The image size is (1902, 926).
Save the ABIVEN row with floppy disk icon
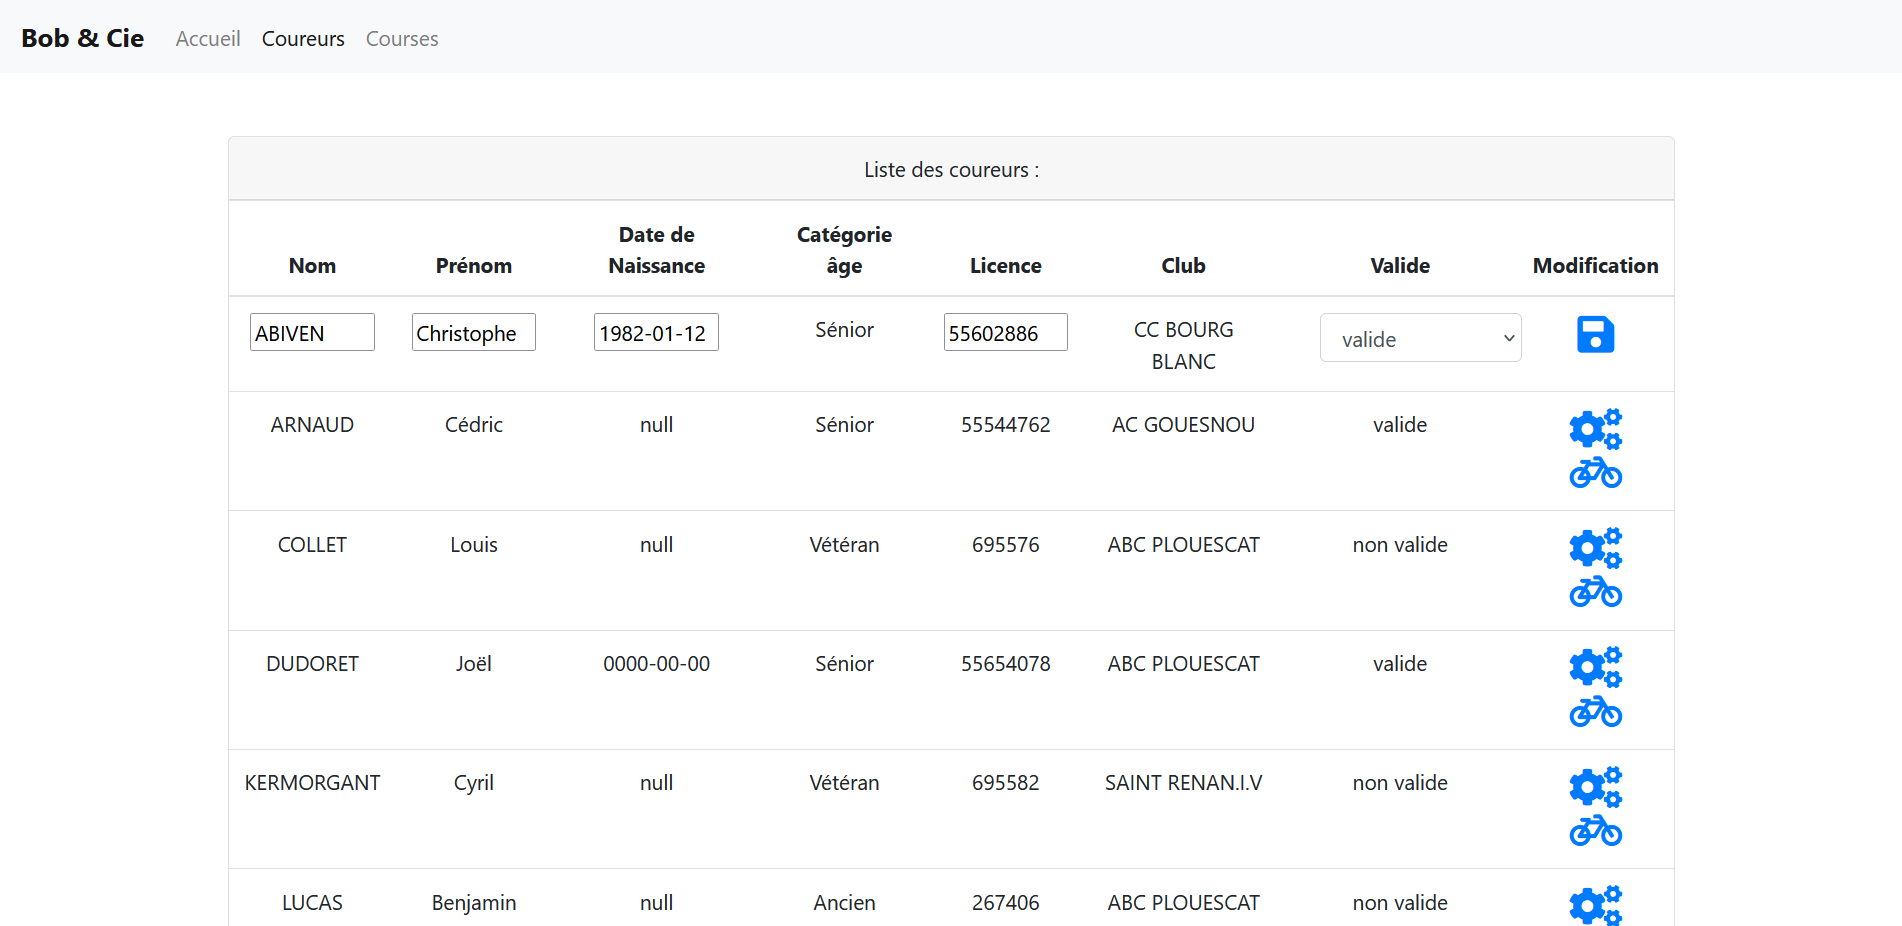pos(1595,335)
